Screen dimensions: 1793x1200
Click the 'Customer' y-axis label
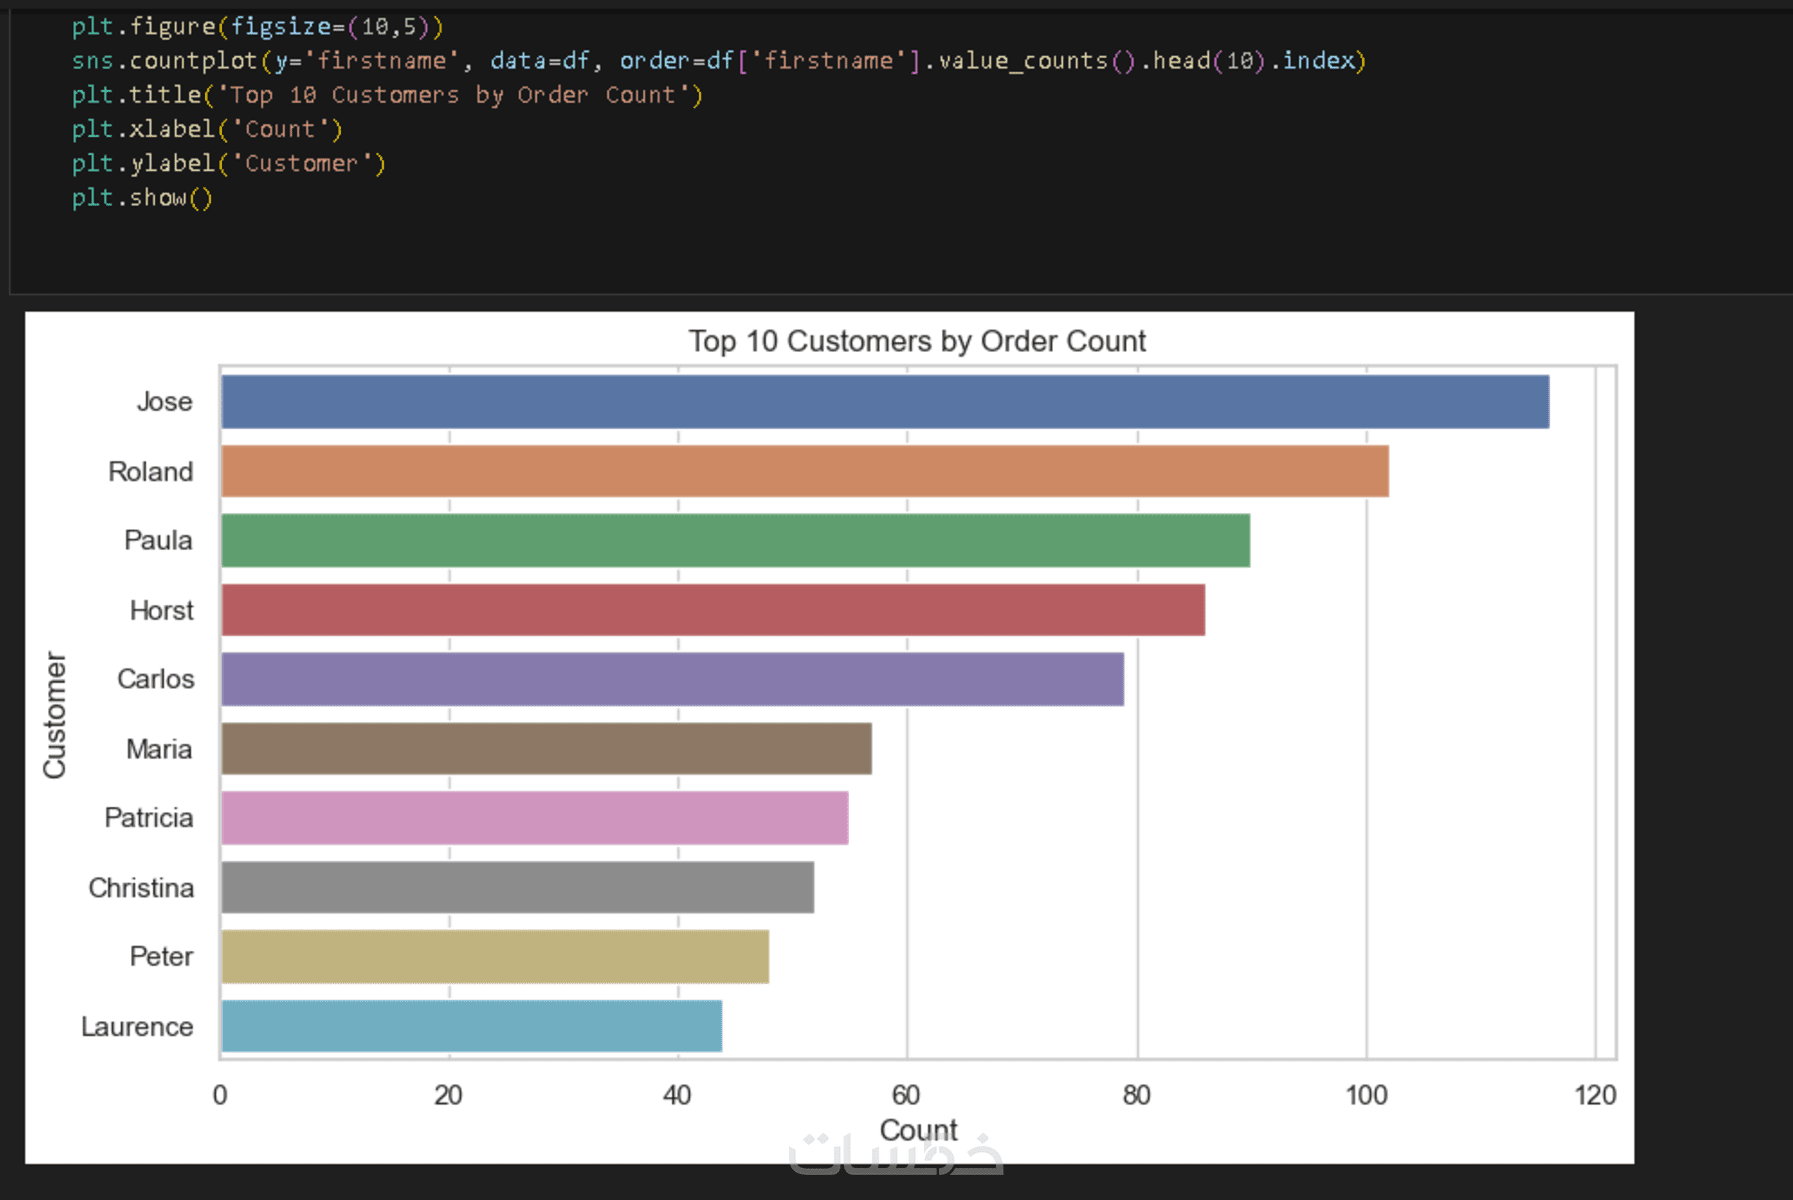pyautogui.click(x=54, y=714)
